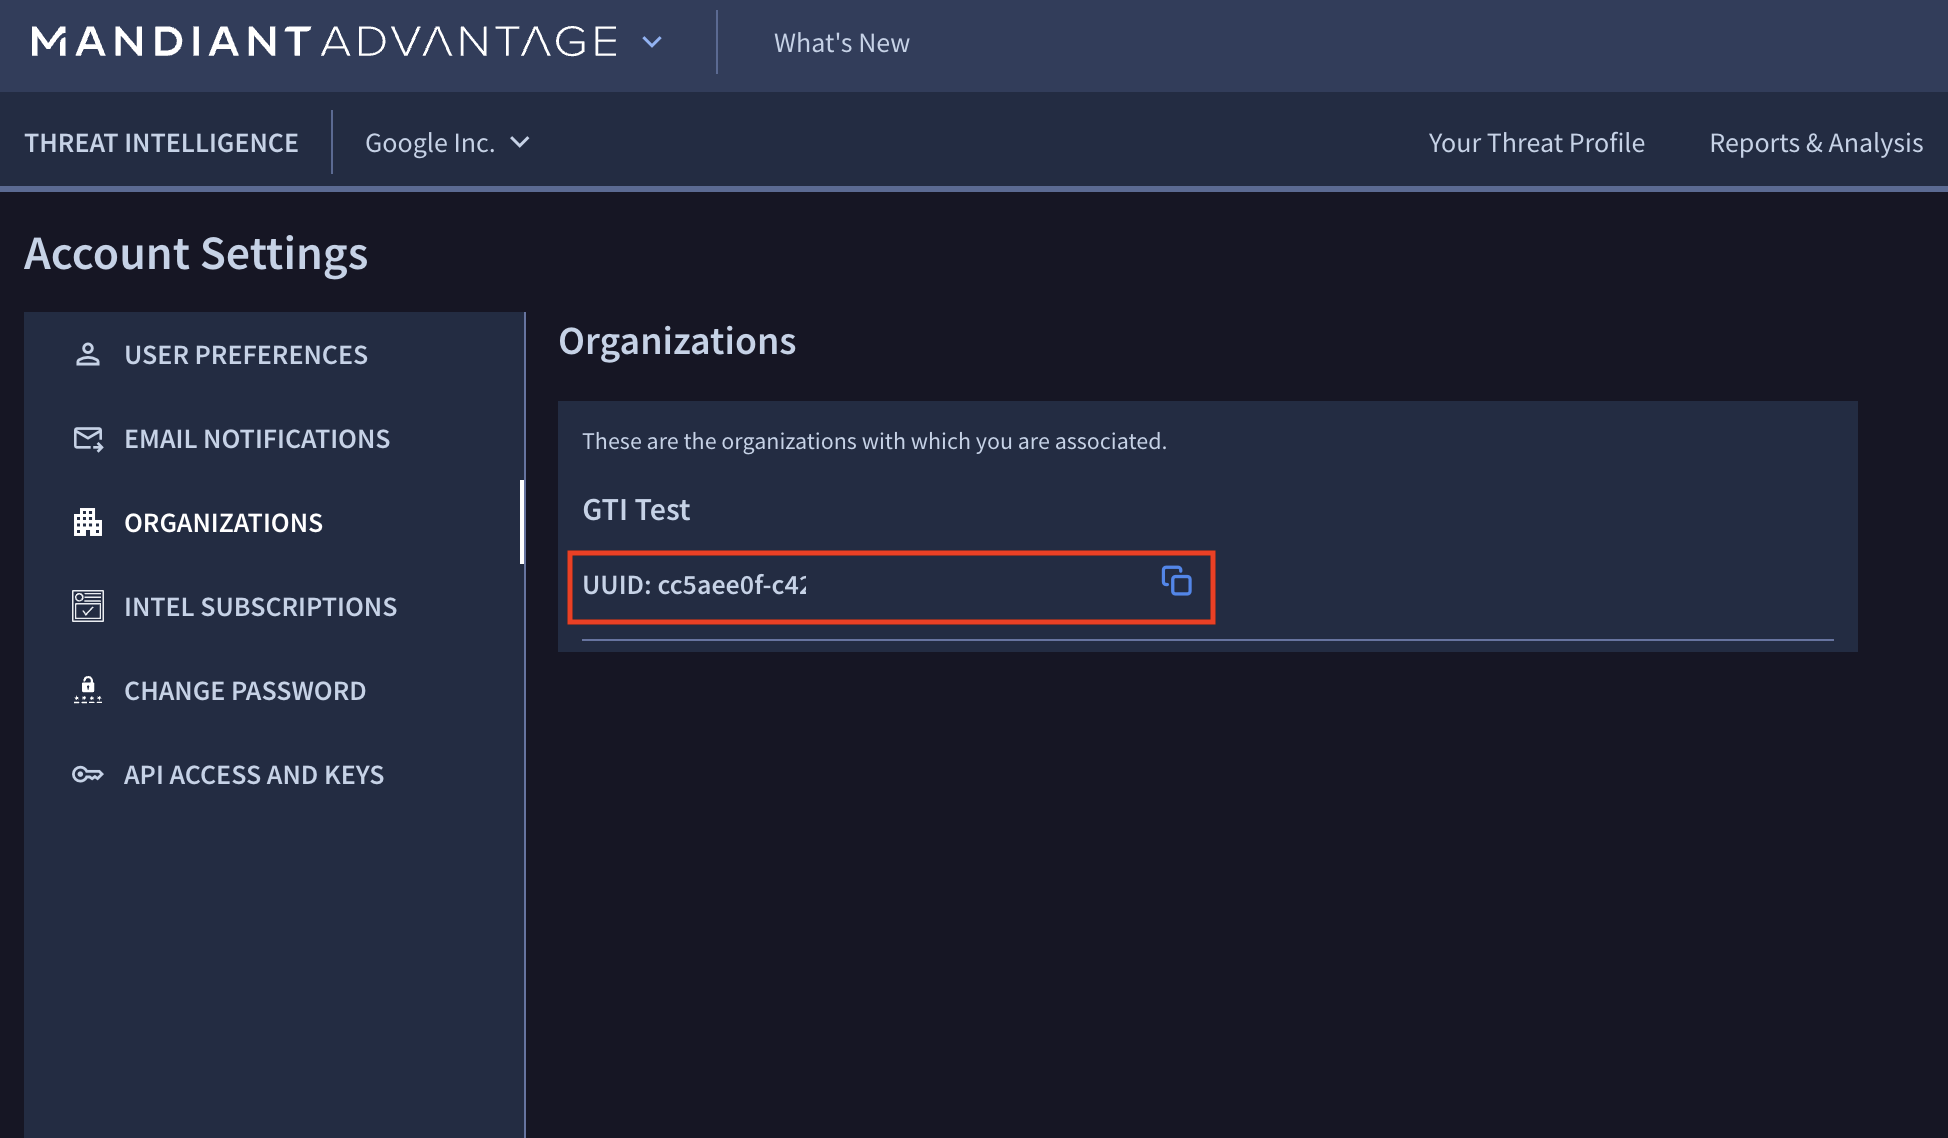1948x1138 pixels.
Task: Click the Organizations page heading
Action: tap(677, 341)
